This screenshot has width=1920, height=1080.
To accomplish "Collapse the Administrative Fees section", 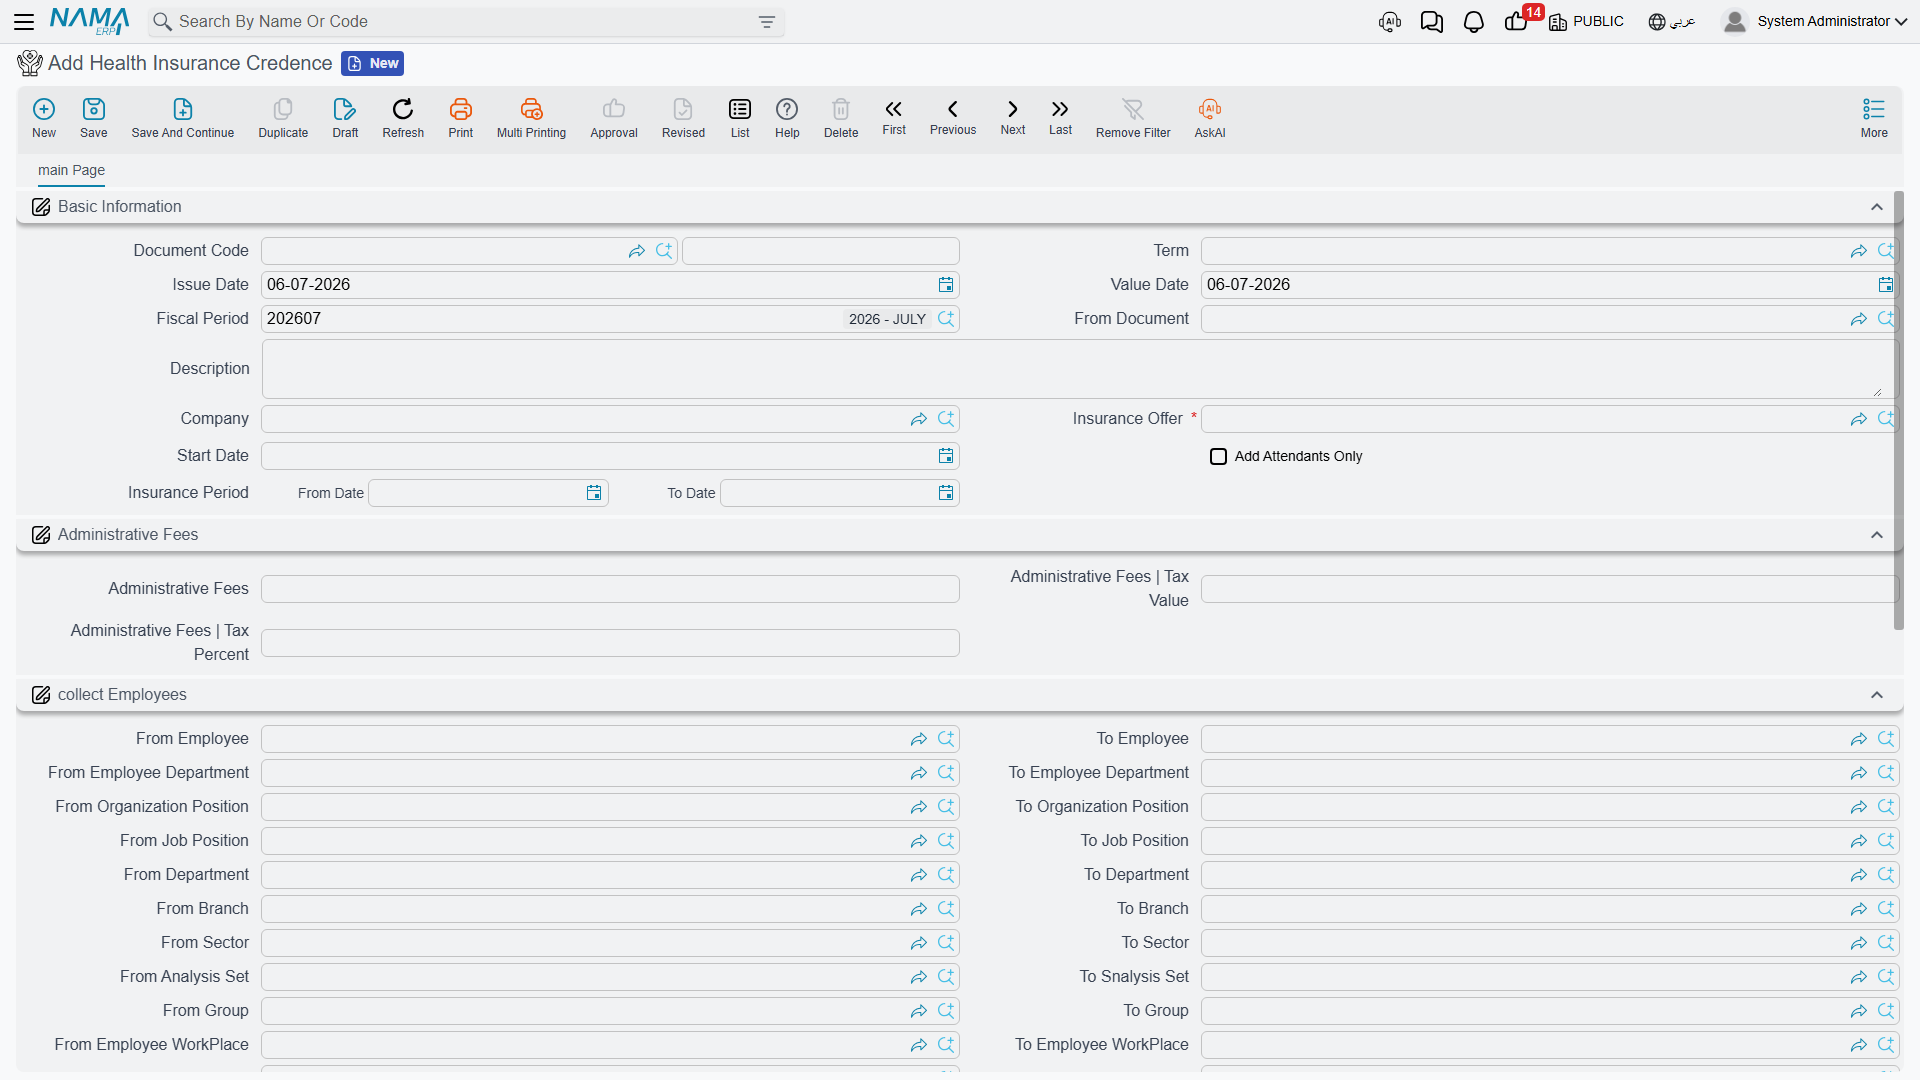I will (1876, 535).
